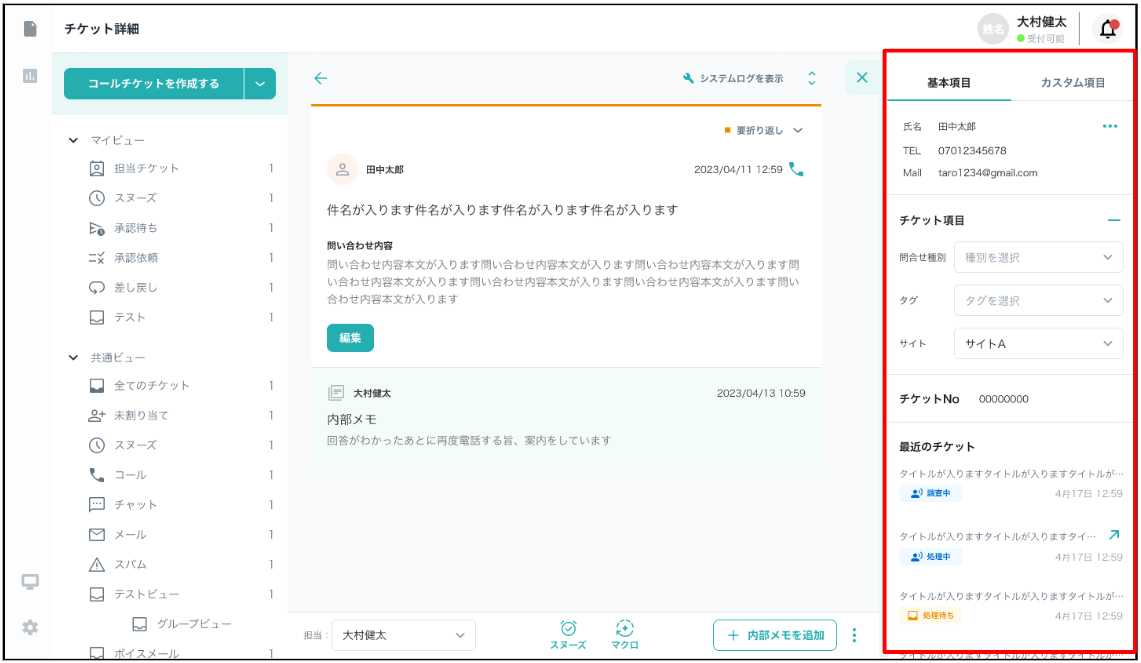Click 内部メモを追加 button
1141x663 pixels.
(x=775, y=635)
